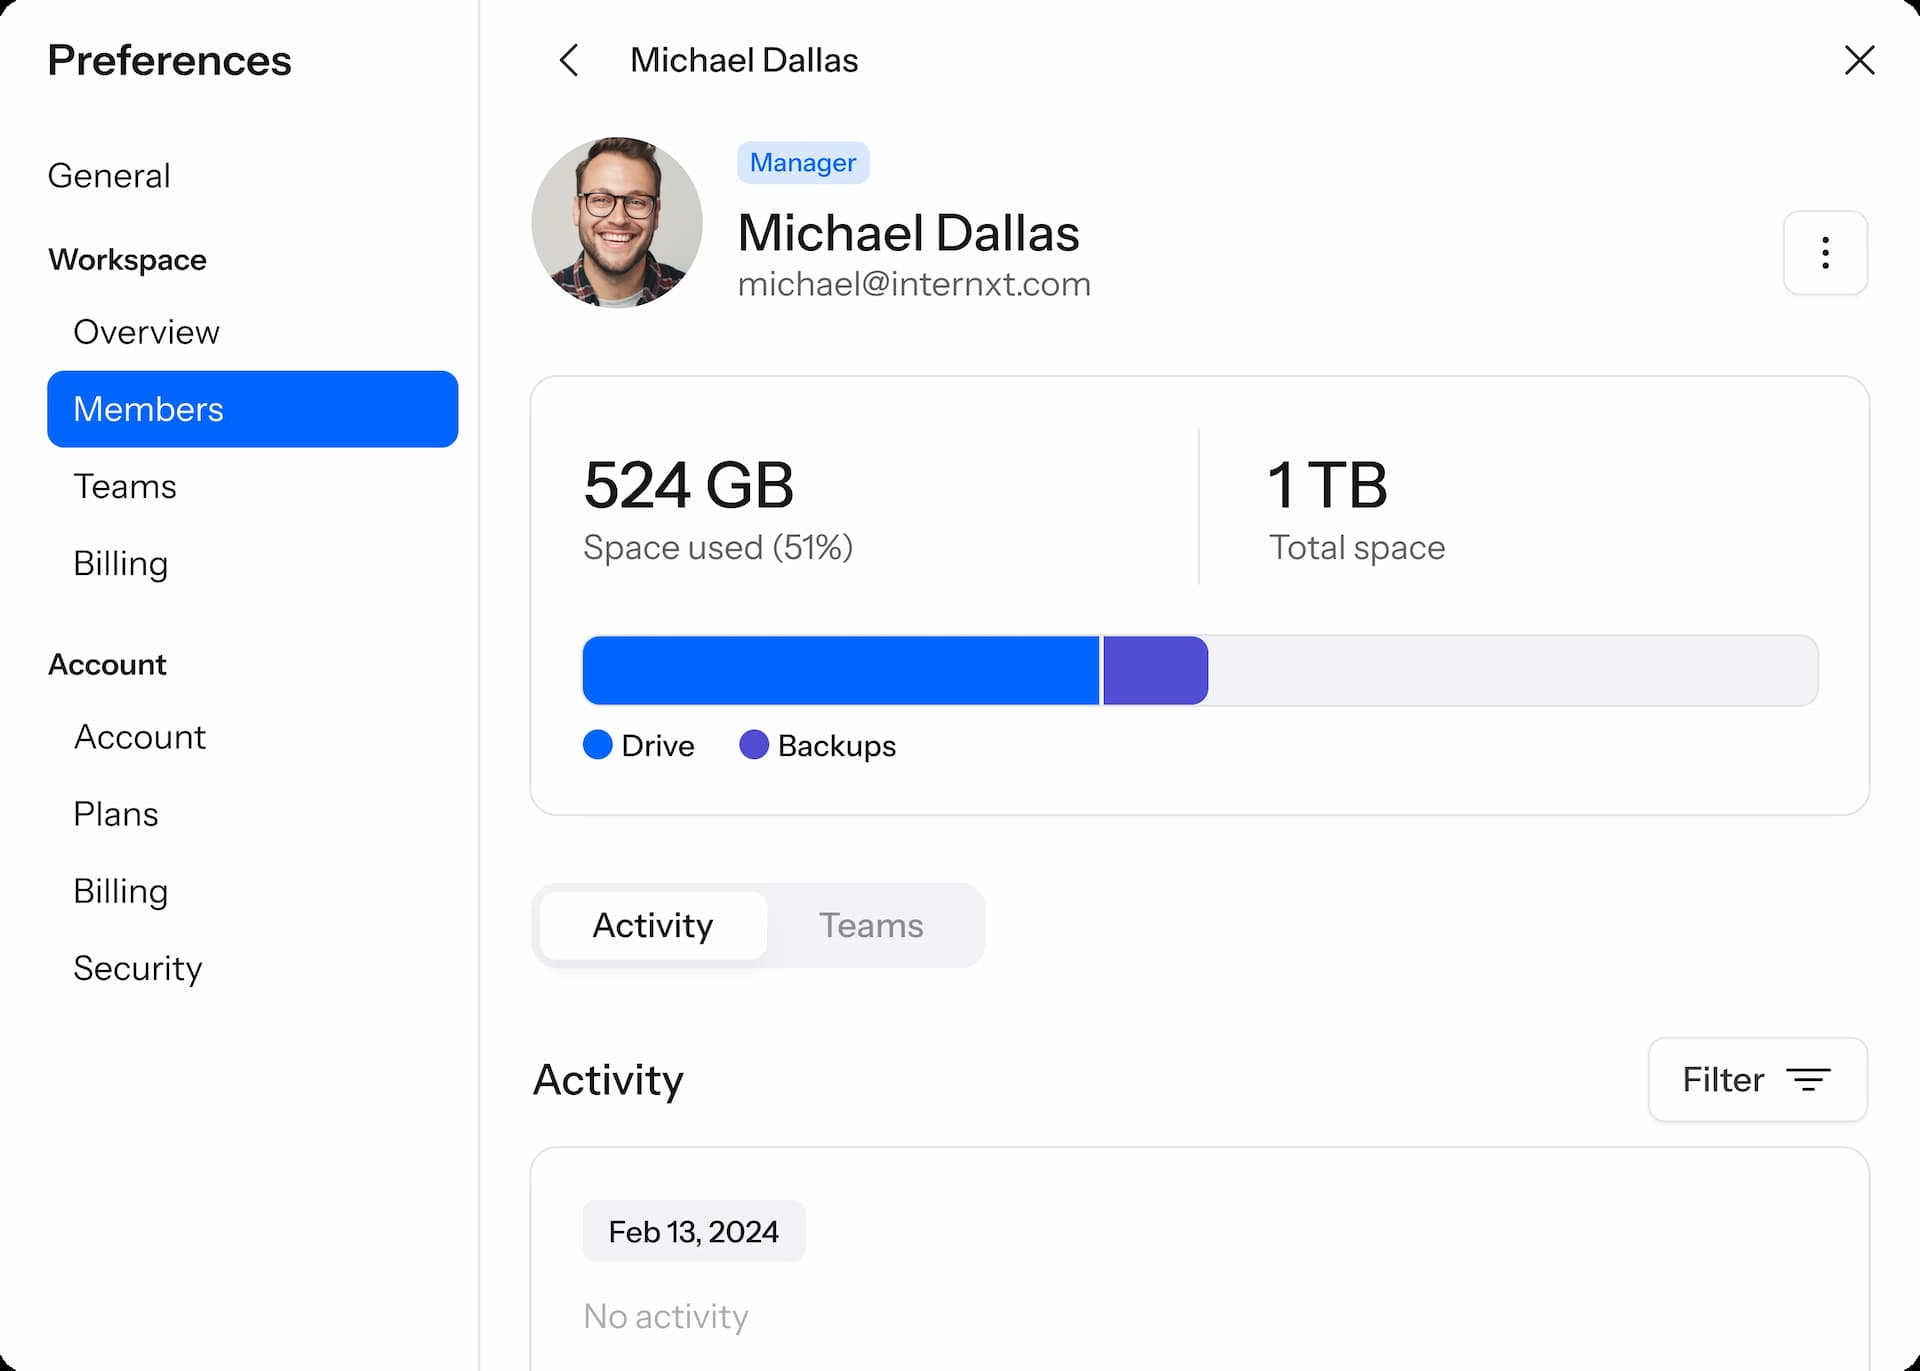This screenshot has height=1371, width=1920.
Task: Select Billing under Workspace section
Action: click(120, 562)
